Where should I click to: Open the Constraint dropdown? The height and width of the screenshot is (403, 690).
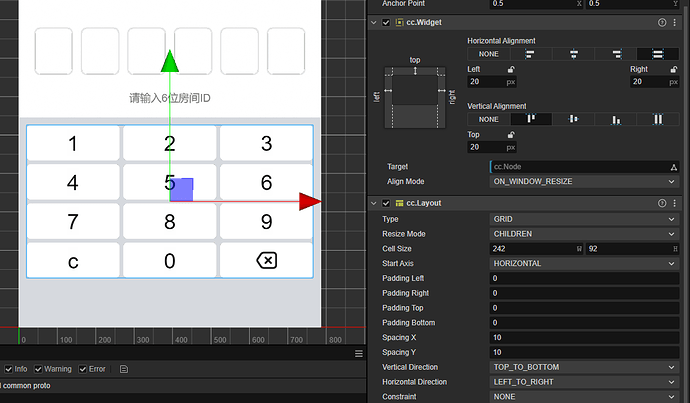[x=584, y=397]
